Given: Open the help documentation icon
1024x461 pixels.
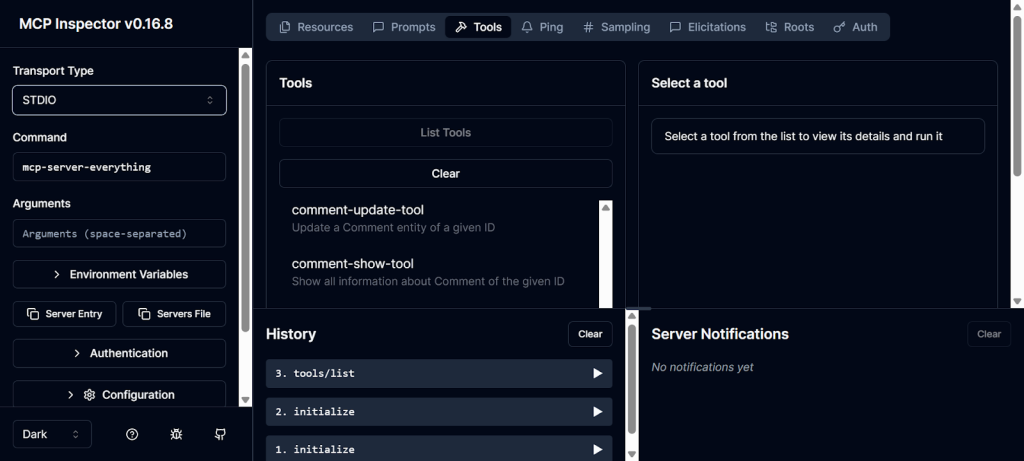Looking at the screenshot, I should click(x=132, y=434).
